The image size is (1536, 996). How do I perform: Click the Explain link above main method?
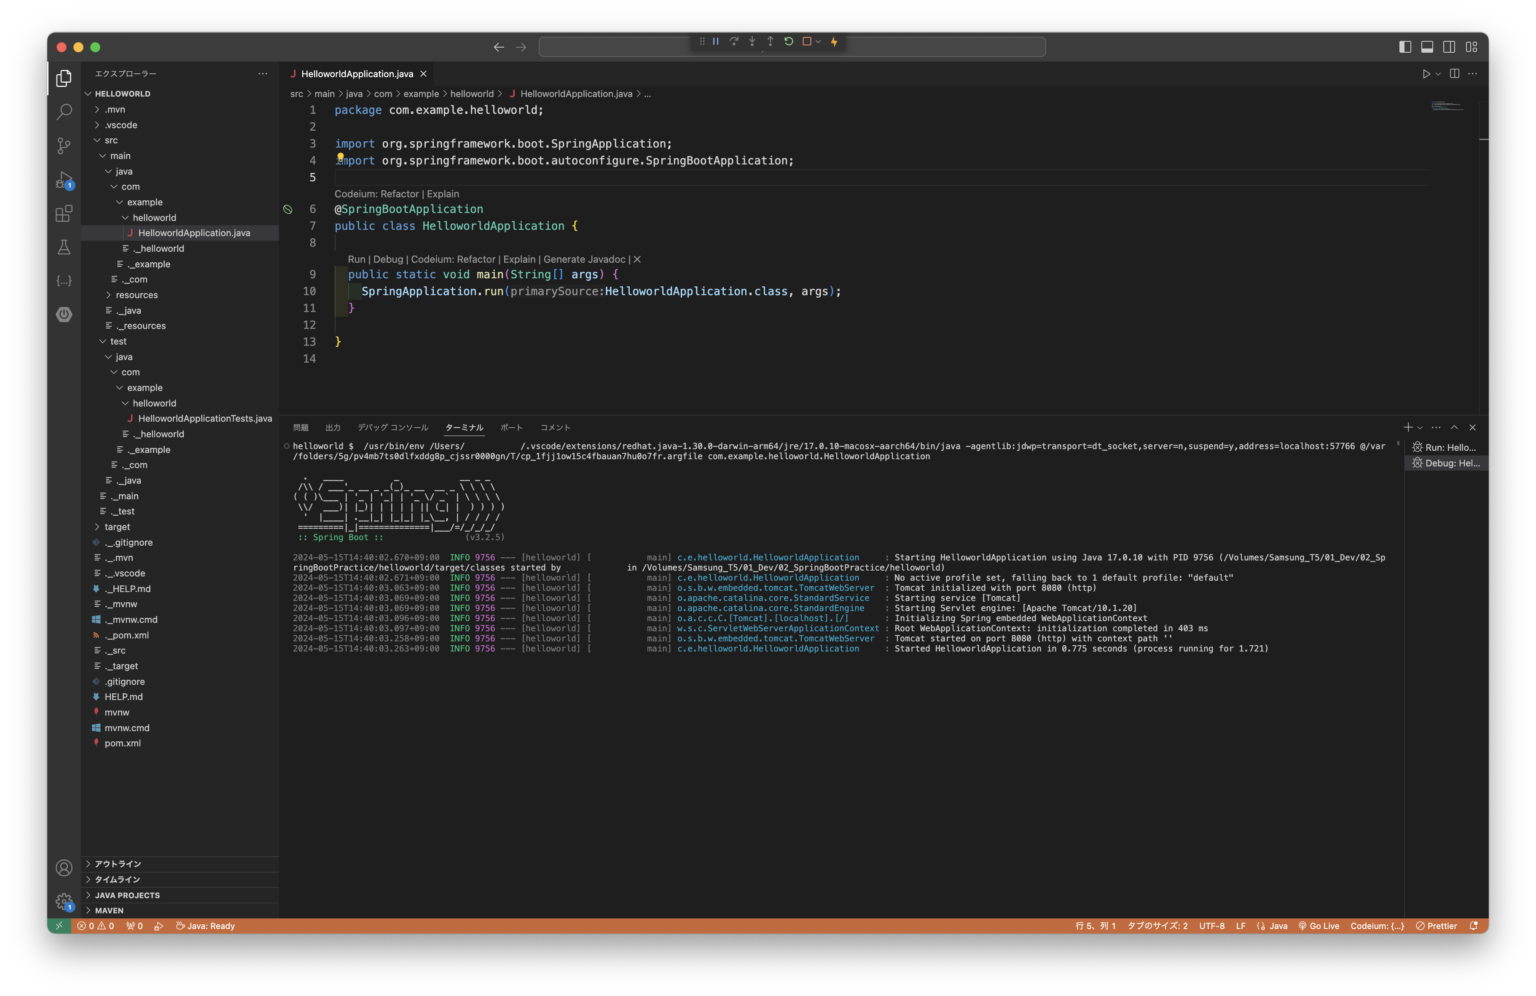click(519, 259)
